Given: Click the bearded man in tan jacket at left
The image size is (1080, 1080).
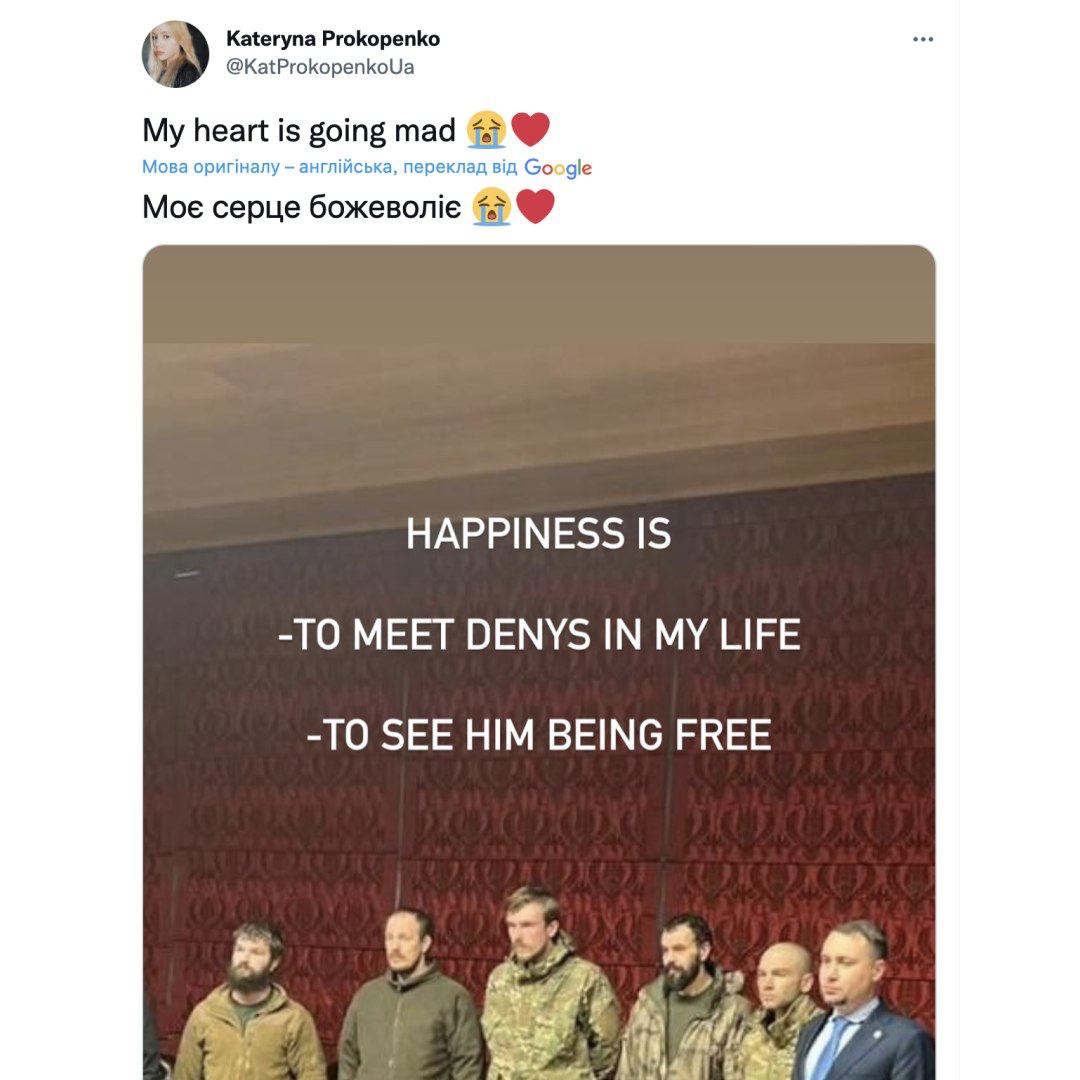Looking at the screenshot, I should 248,1002.
